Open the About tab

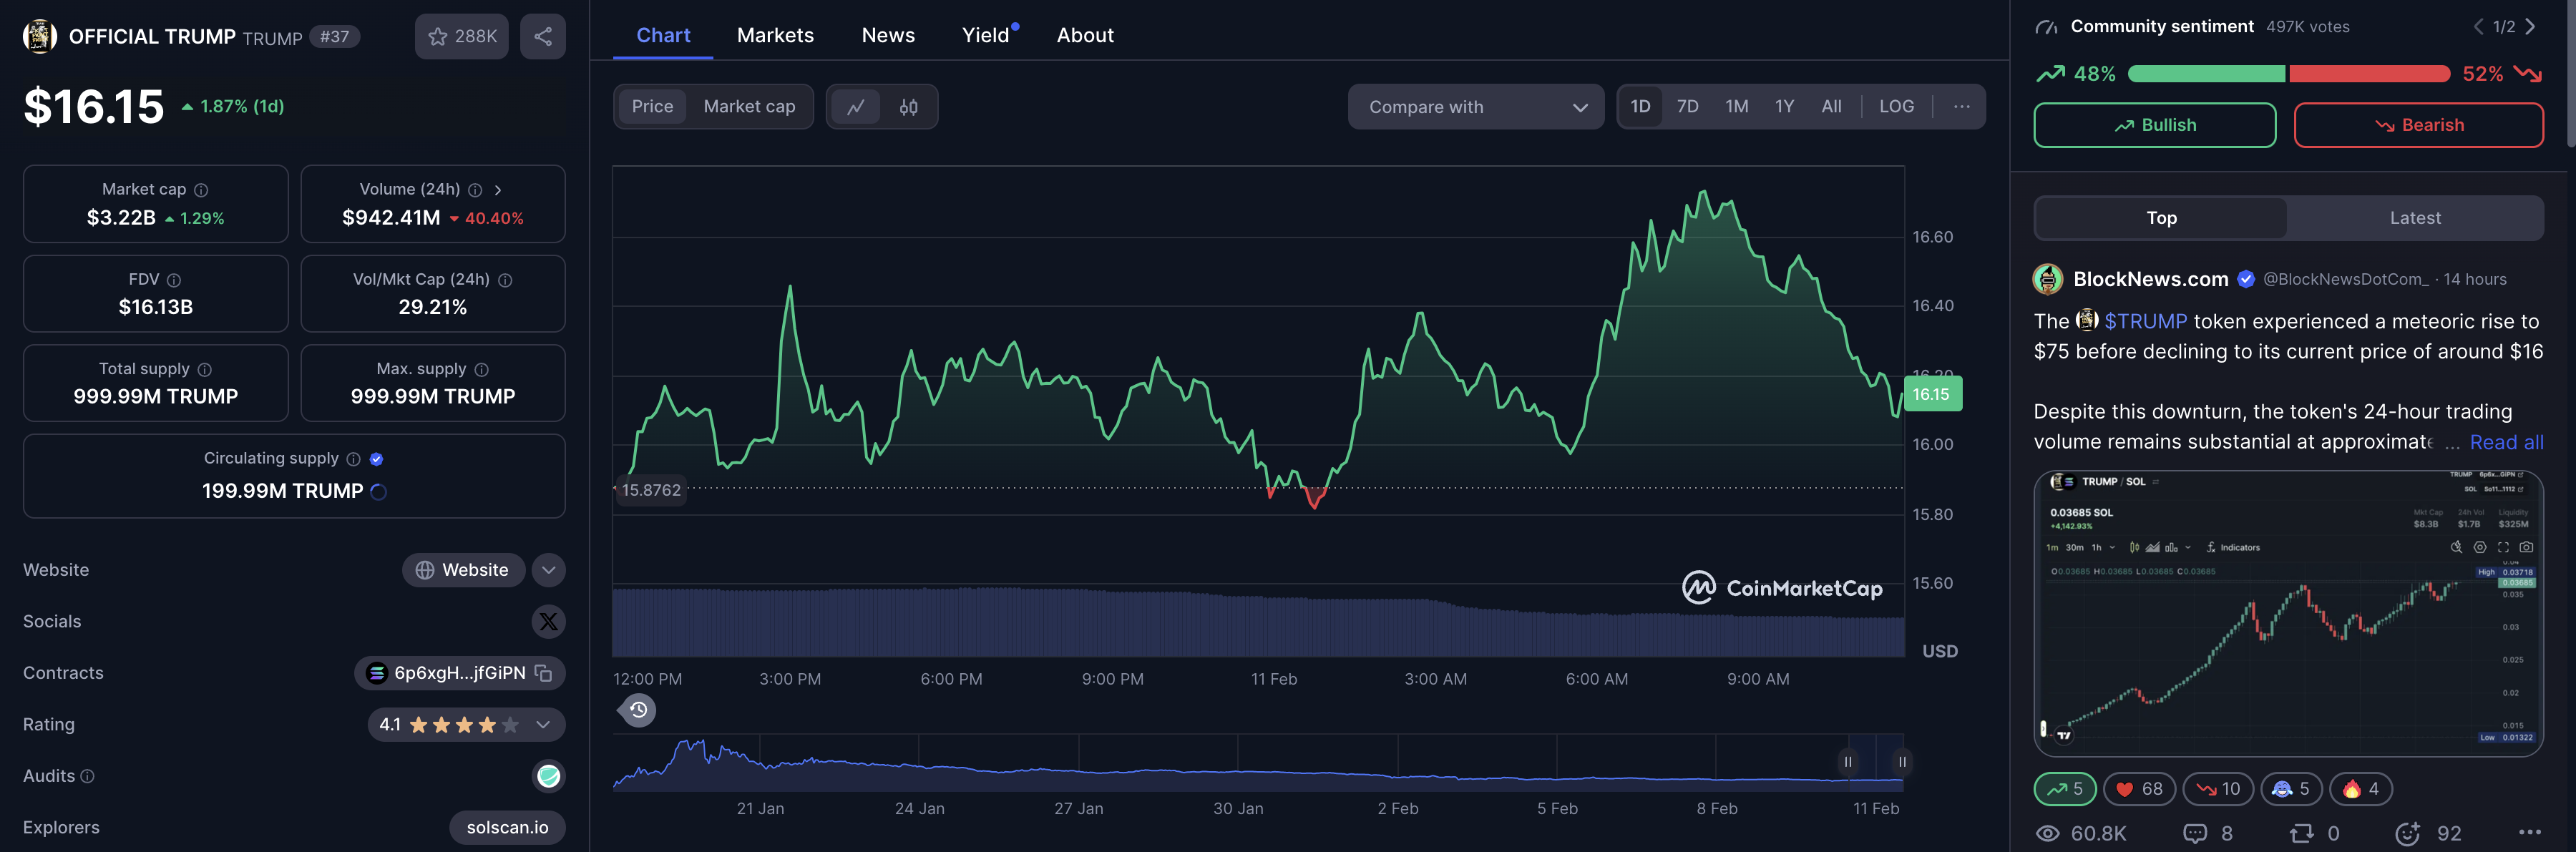[1085, 35]
